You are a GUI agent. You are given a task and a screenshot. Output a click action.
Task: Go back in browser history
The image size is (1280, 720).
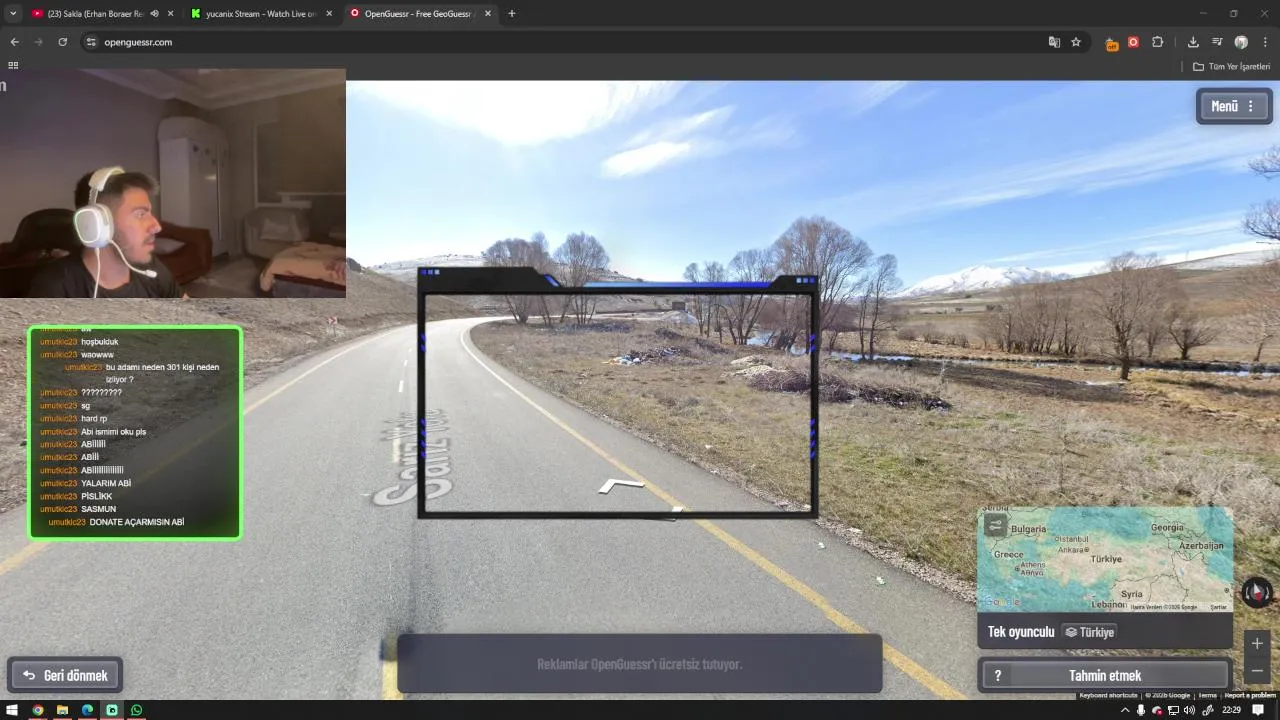click(x=14, y=42)
